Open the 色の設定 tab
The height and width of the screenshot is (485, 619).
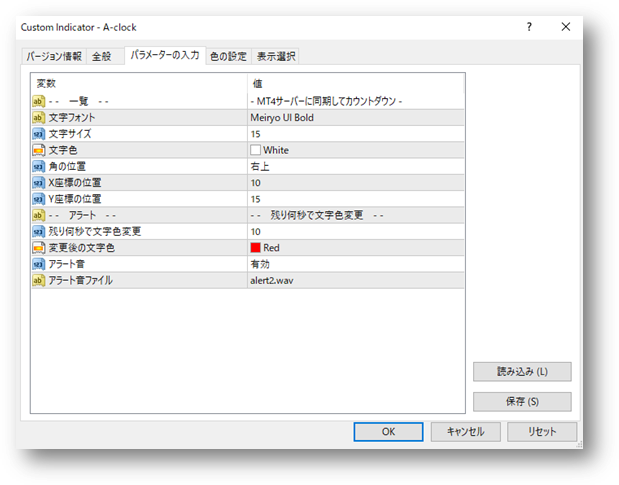tap(228, 56)
